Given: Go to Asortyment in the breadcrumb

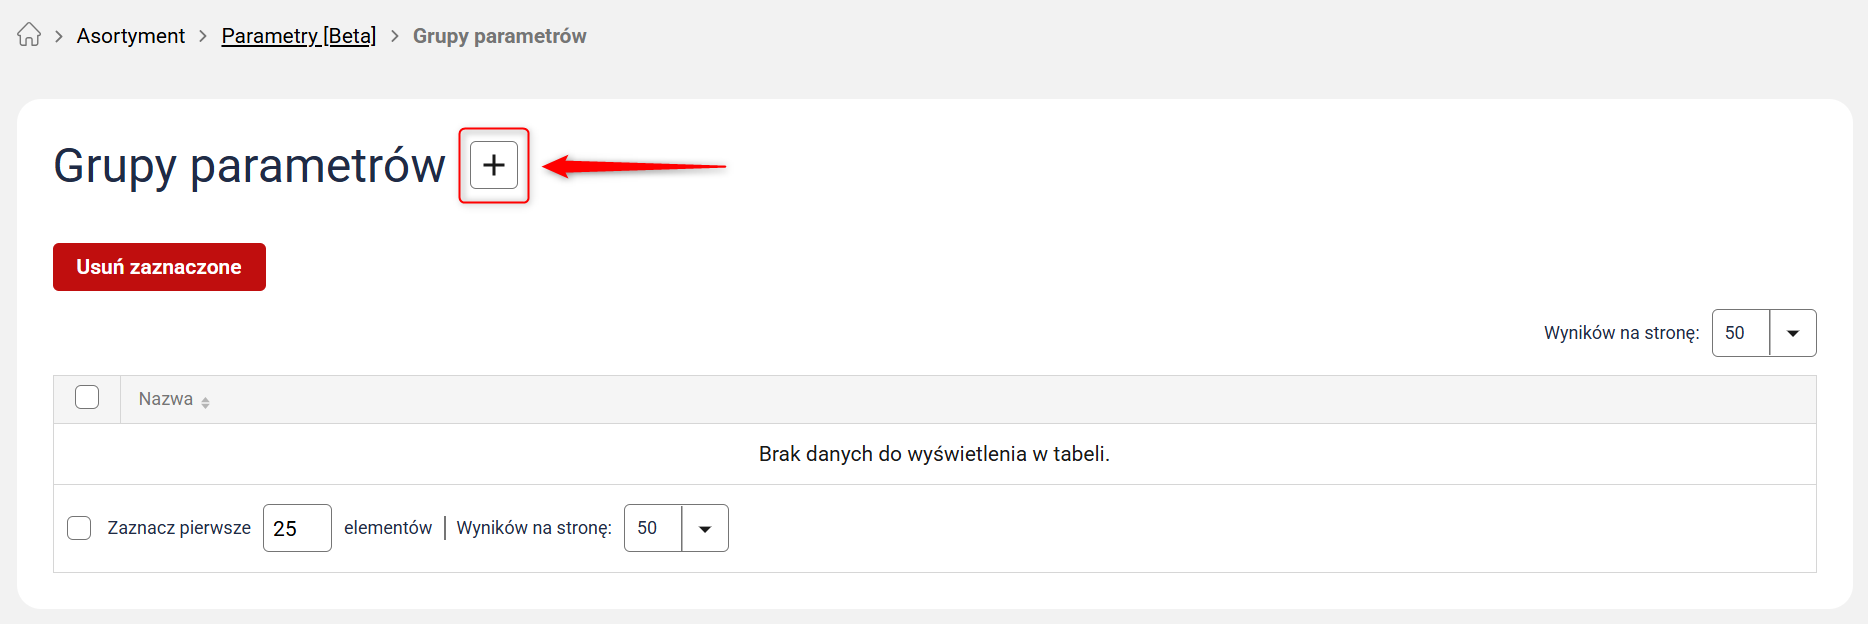Looking at the screenshot, I should (131, 36).
